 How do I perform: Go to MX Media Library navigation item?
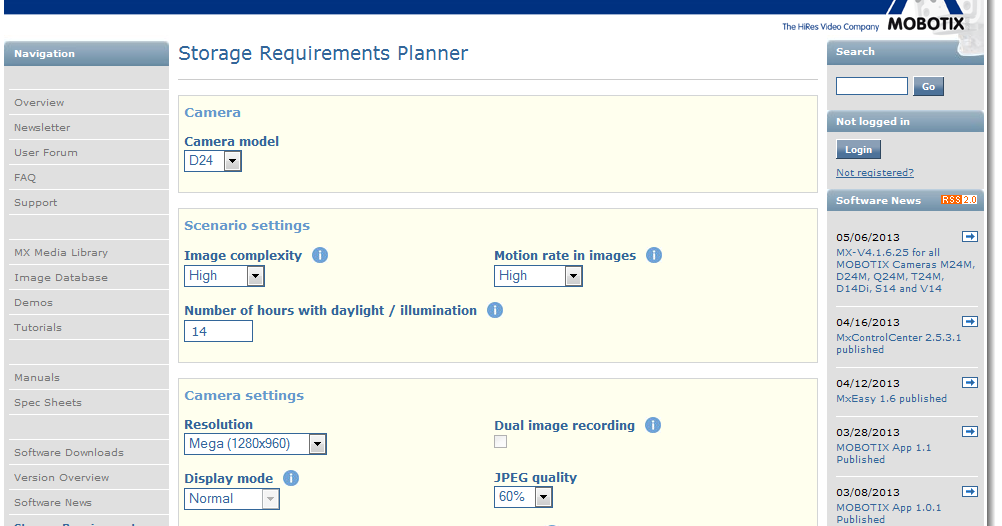pos(61,253)
